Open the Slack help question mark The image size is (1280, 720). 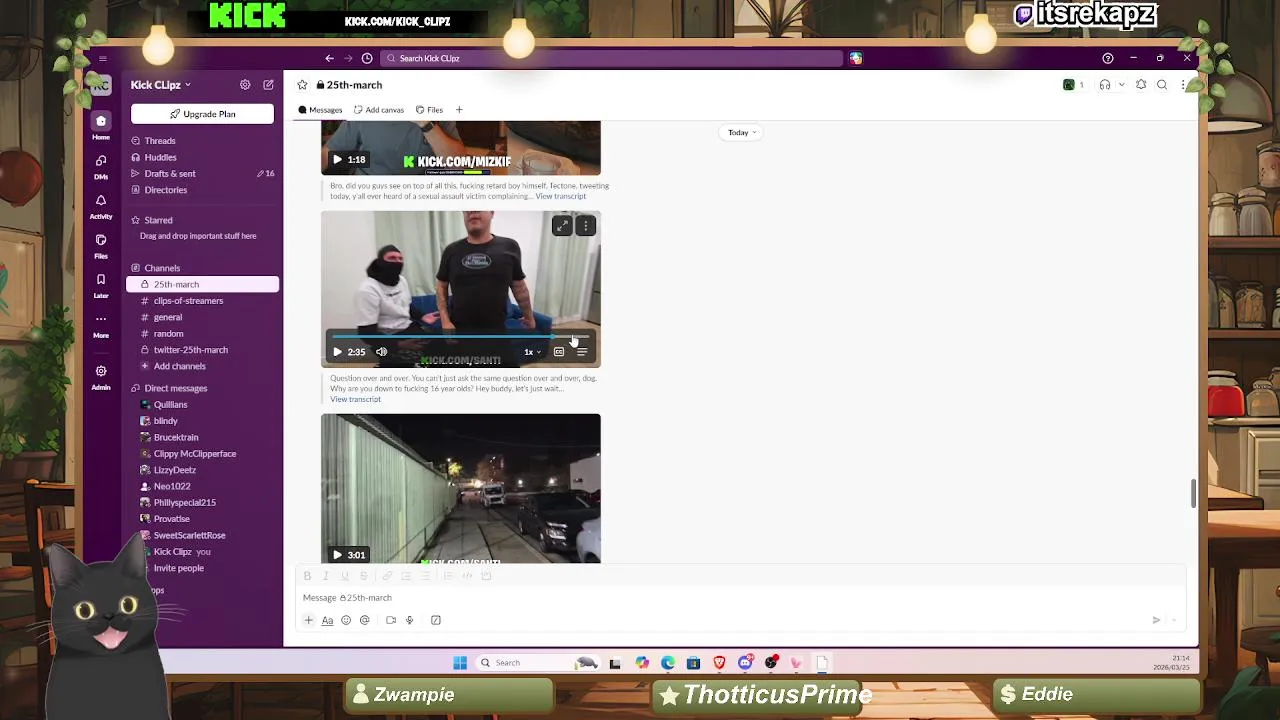[1107, 58]
